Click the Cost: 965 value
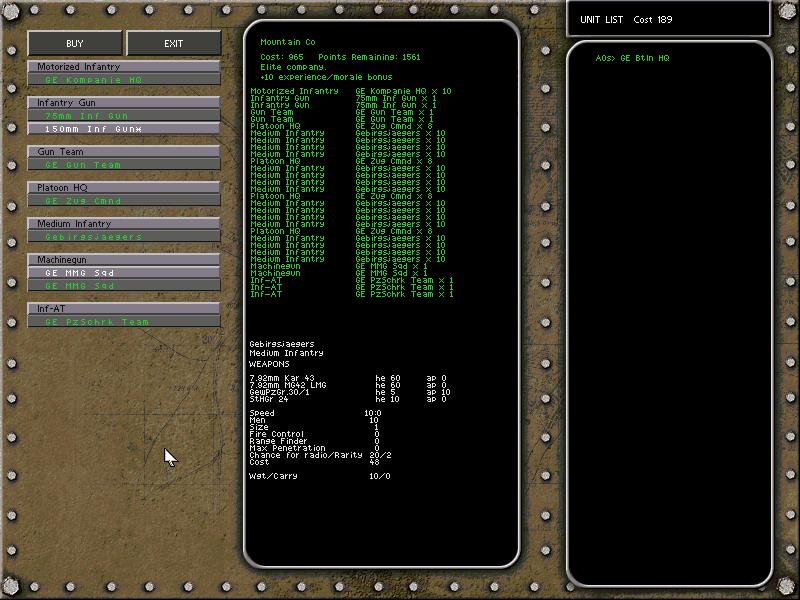The image size is (800, 600). point(282,57)
